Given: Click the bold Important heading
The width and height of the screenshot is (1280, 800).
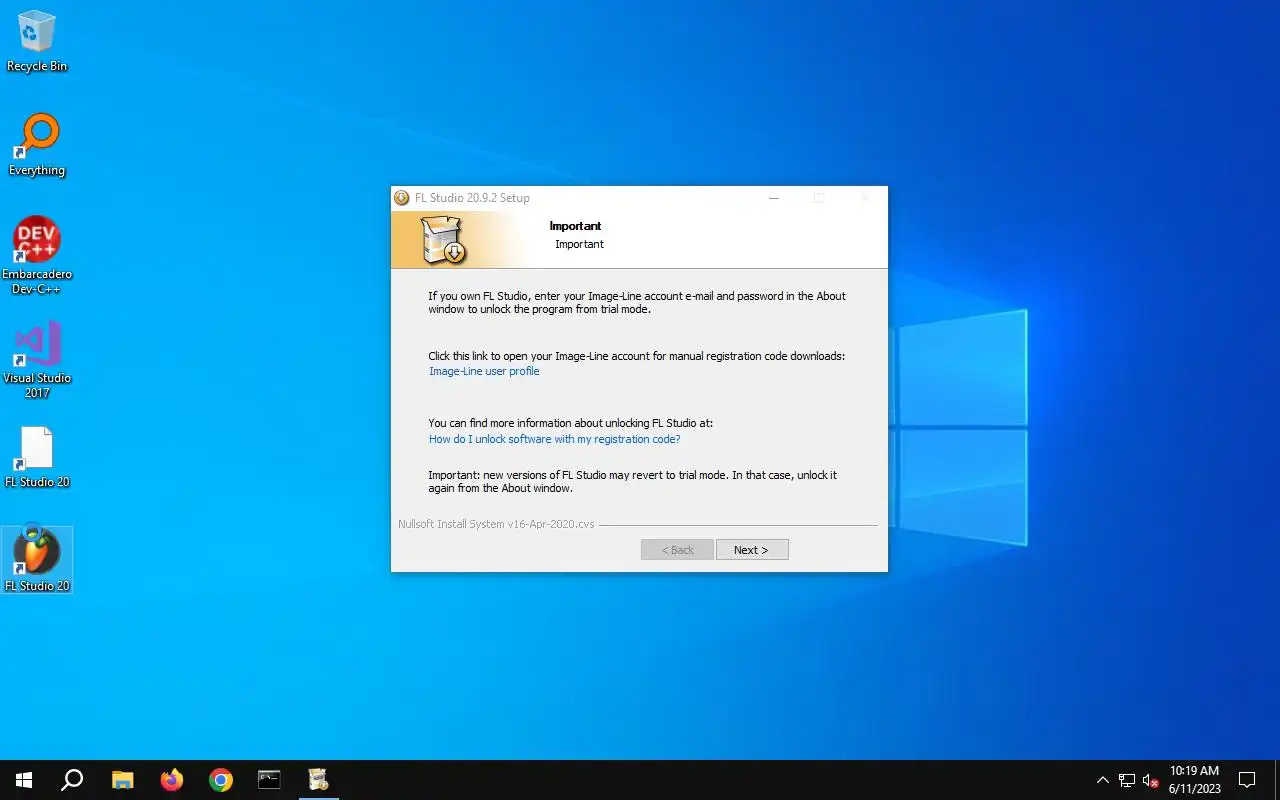Looking at the screenshot, I should pos(575,226).
